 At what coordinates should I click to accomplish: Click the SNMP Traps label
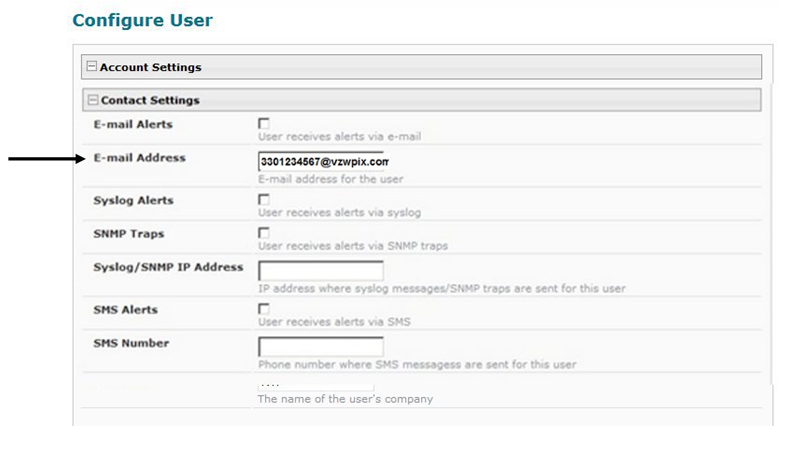(x=129, y=234)
